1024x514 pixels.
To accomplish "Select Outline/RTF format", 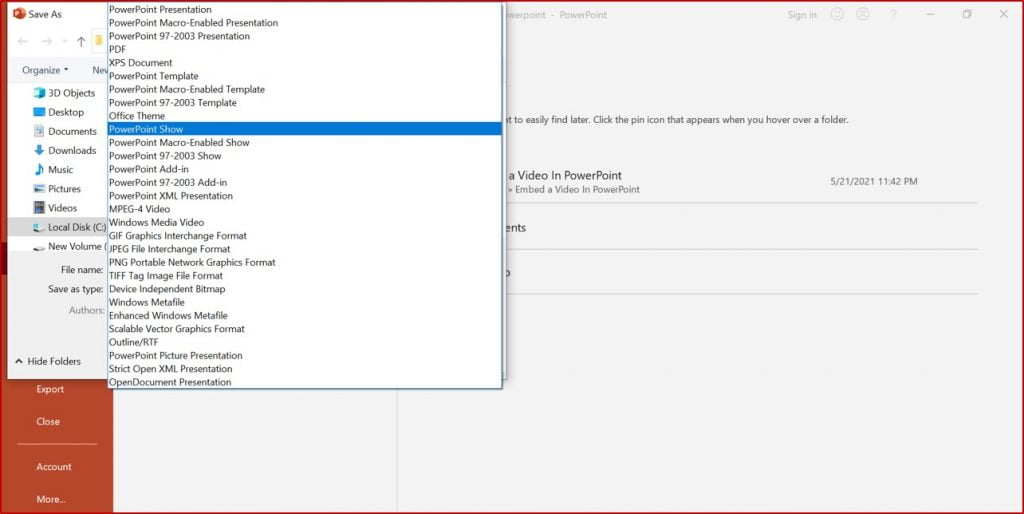I will click(304, 342).
